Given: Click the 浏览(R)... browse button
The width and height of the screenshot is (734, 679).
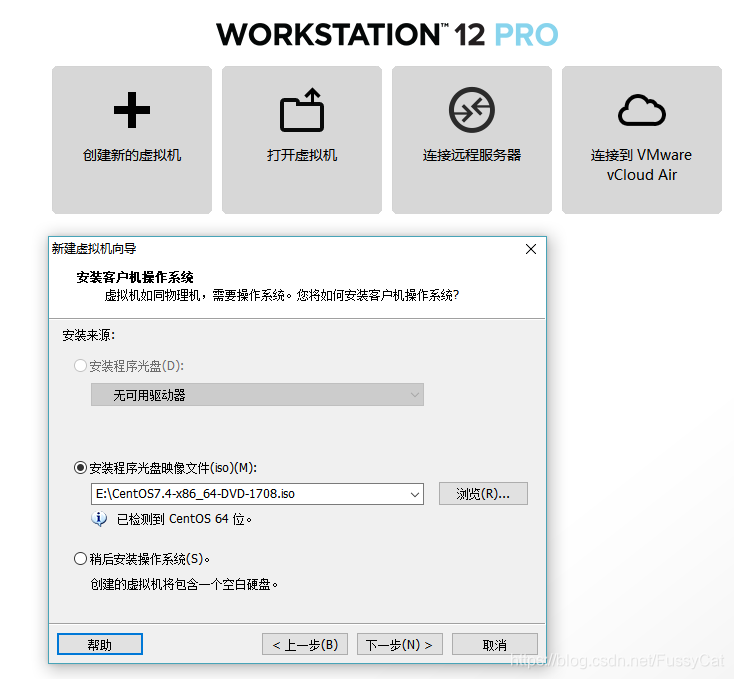Looking at the screenshot, I should 483,494.
